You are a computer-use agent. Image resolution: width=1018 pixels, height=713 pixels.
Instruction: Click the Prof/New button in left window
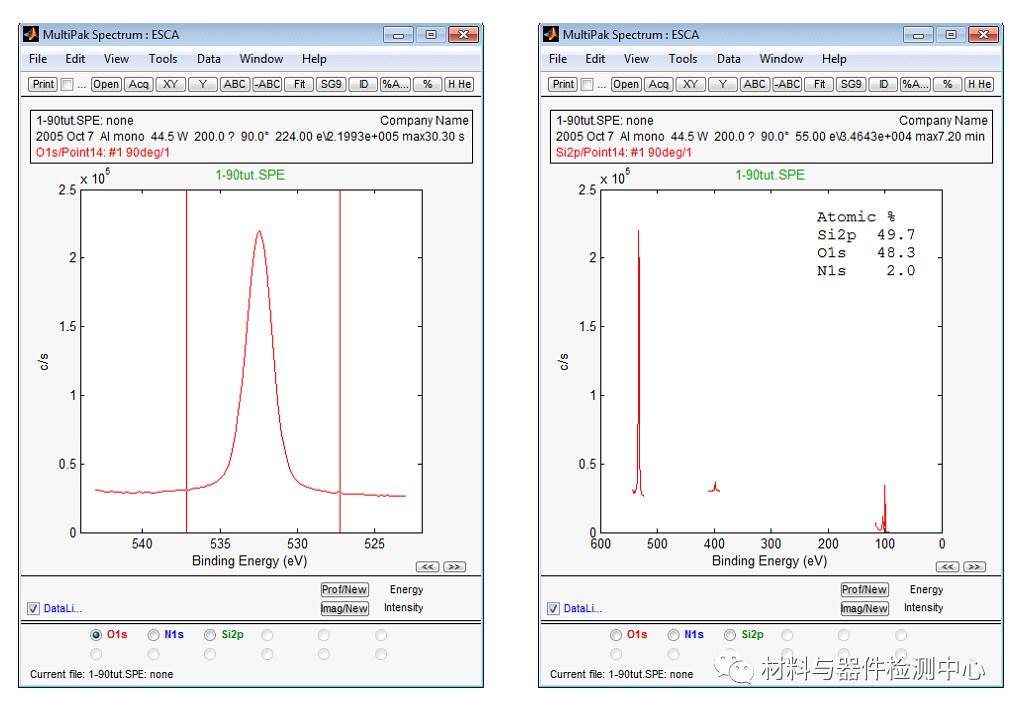tap(345, 590)
